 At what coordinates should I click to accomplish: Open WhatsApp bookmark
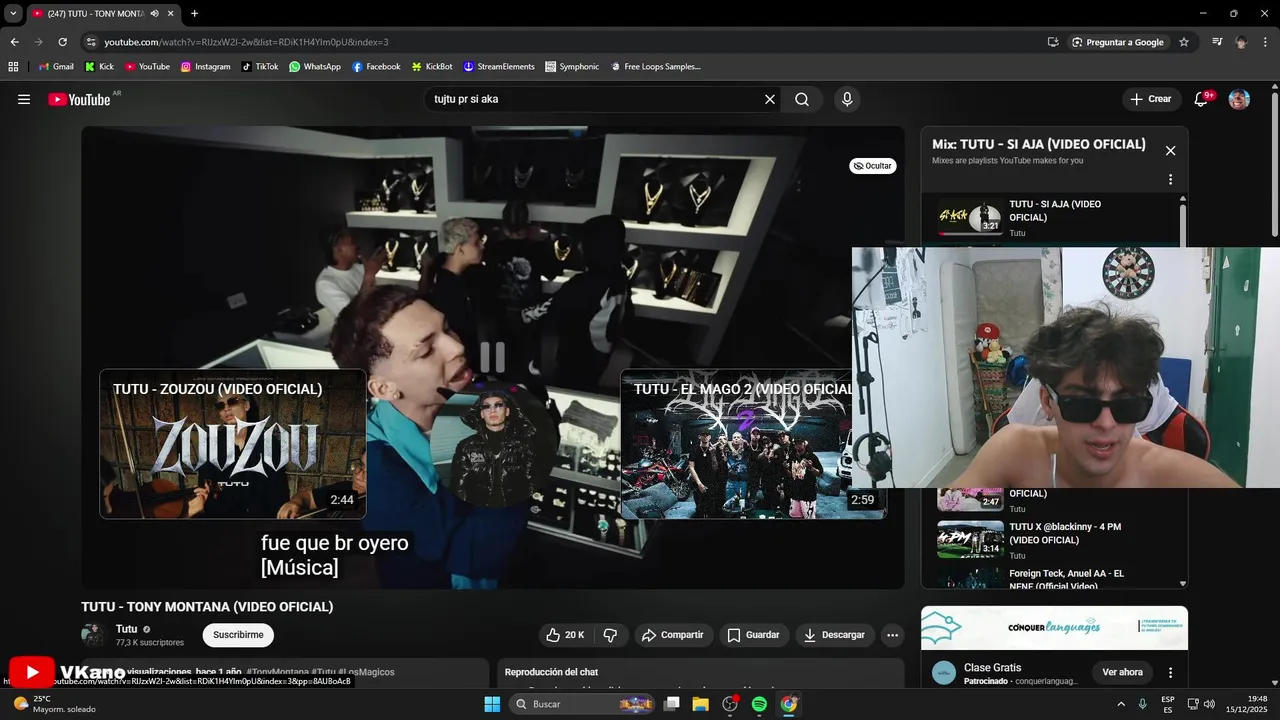pos(315,67)
